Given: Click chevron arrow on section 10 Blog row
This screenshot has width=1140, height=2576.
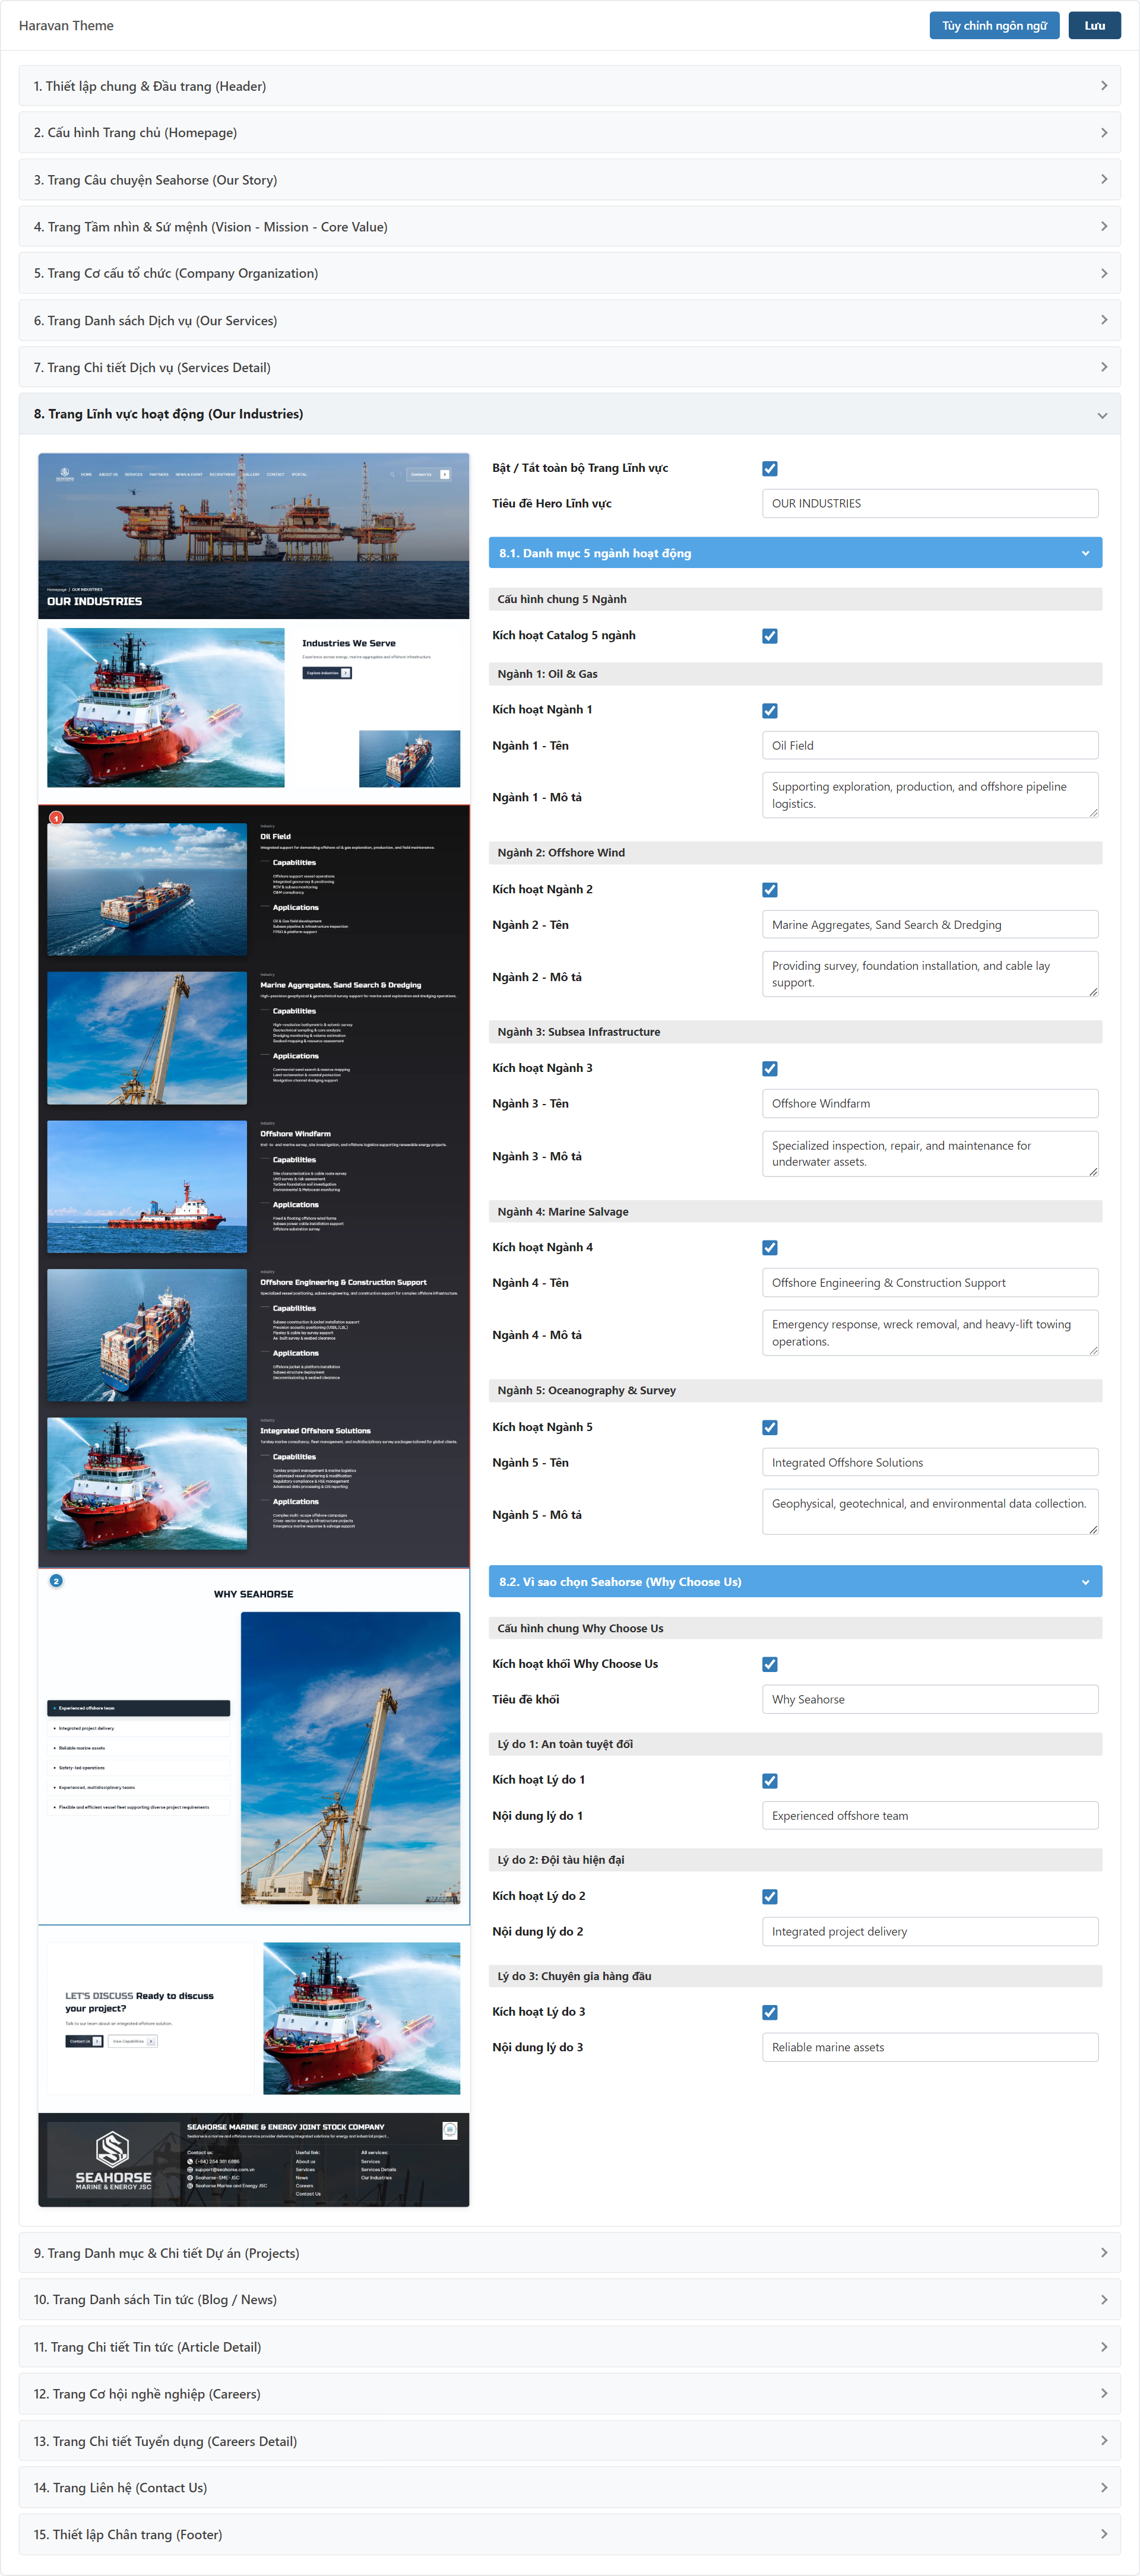Looking at the screenshot, I should [x=1103, y=2300].
